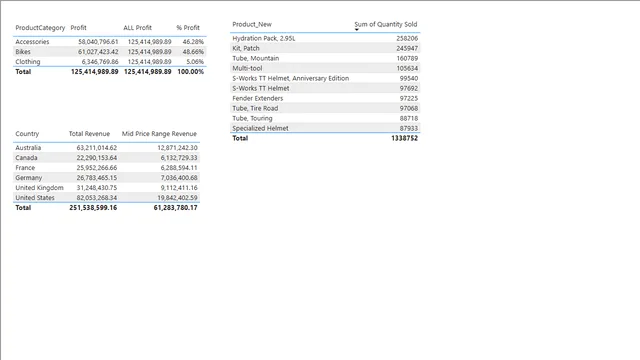Viewport: 640px width, 360px height.
Task: Click the Country column header
Action: click(27, 134)
